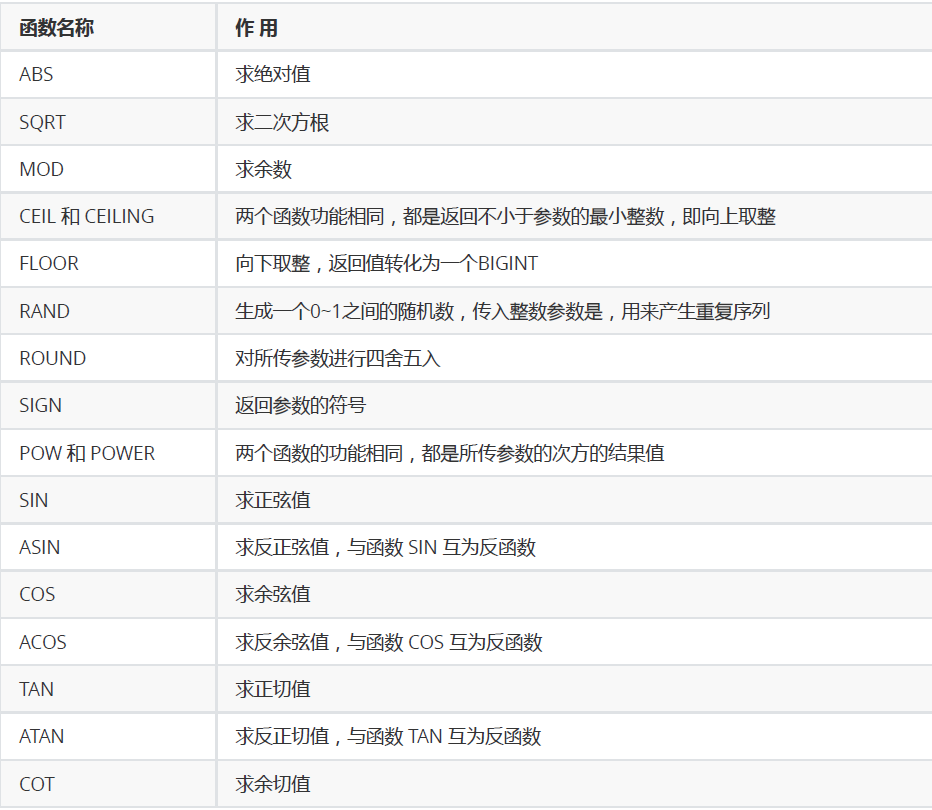932x810 pixels.
Task: Click the 求余弦值 description
Action: [273, 594]
